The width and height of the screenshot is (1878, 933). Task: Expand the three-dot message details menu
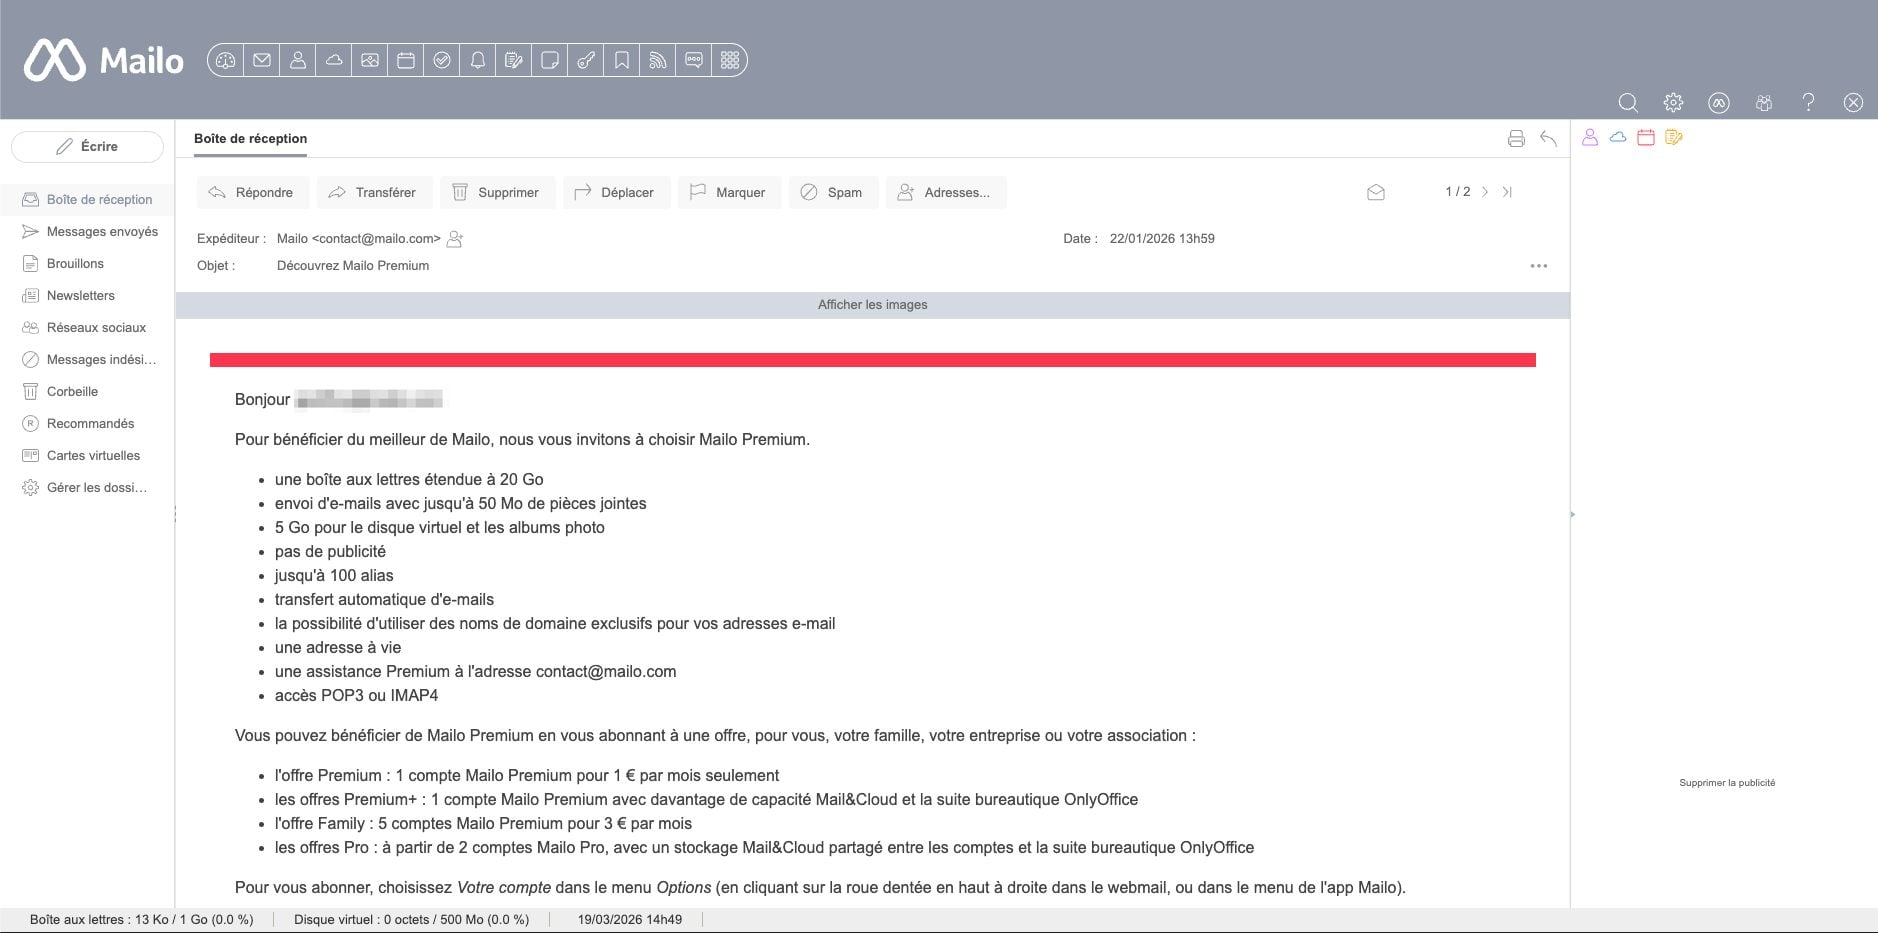pos(1539,266)
